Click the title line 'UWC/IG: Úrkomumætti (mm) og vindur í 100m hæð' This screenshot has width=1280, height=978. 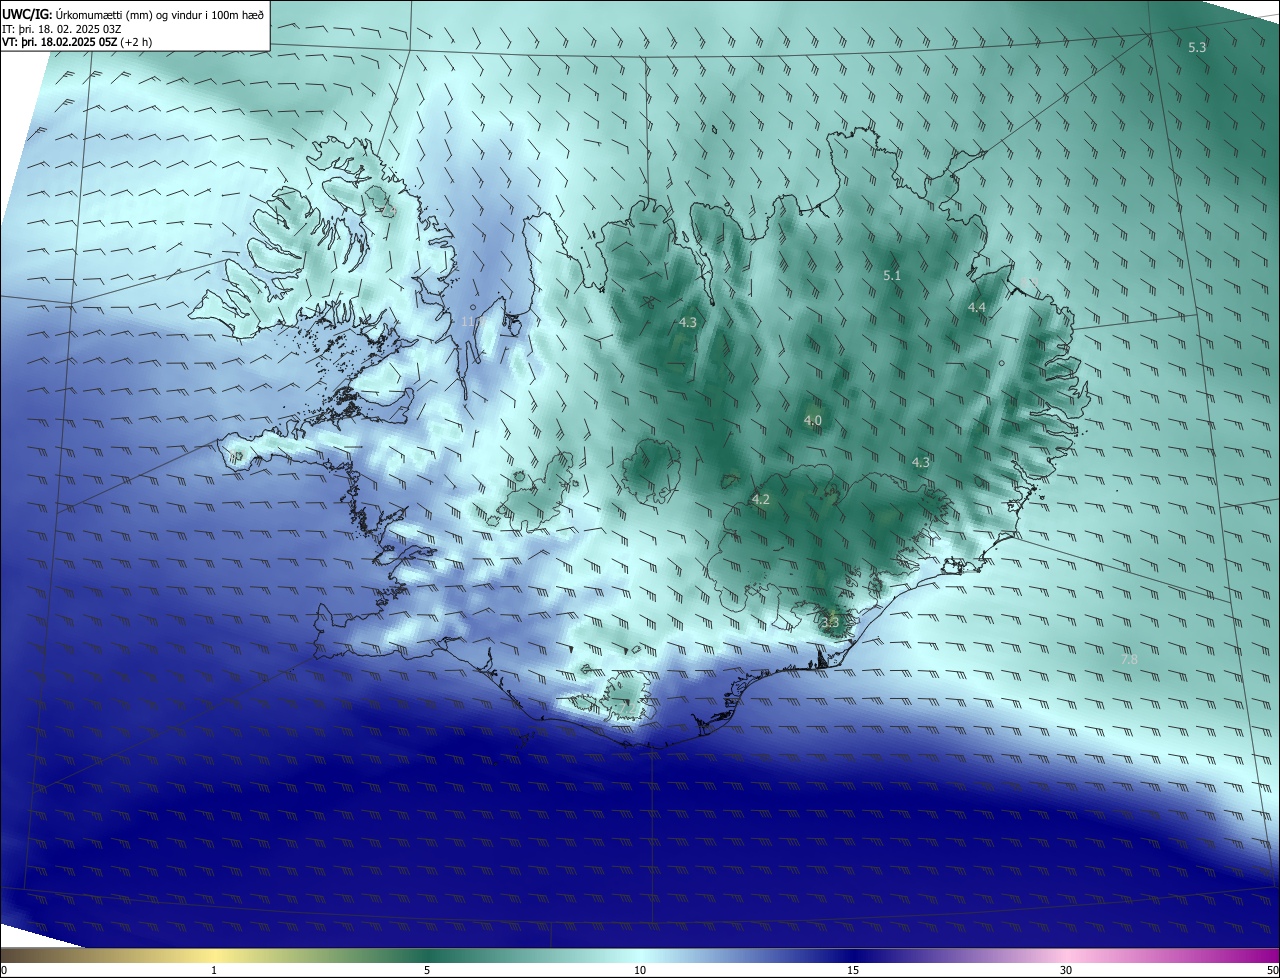133,15
